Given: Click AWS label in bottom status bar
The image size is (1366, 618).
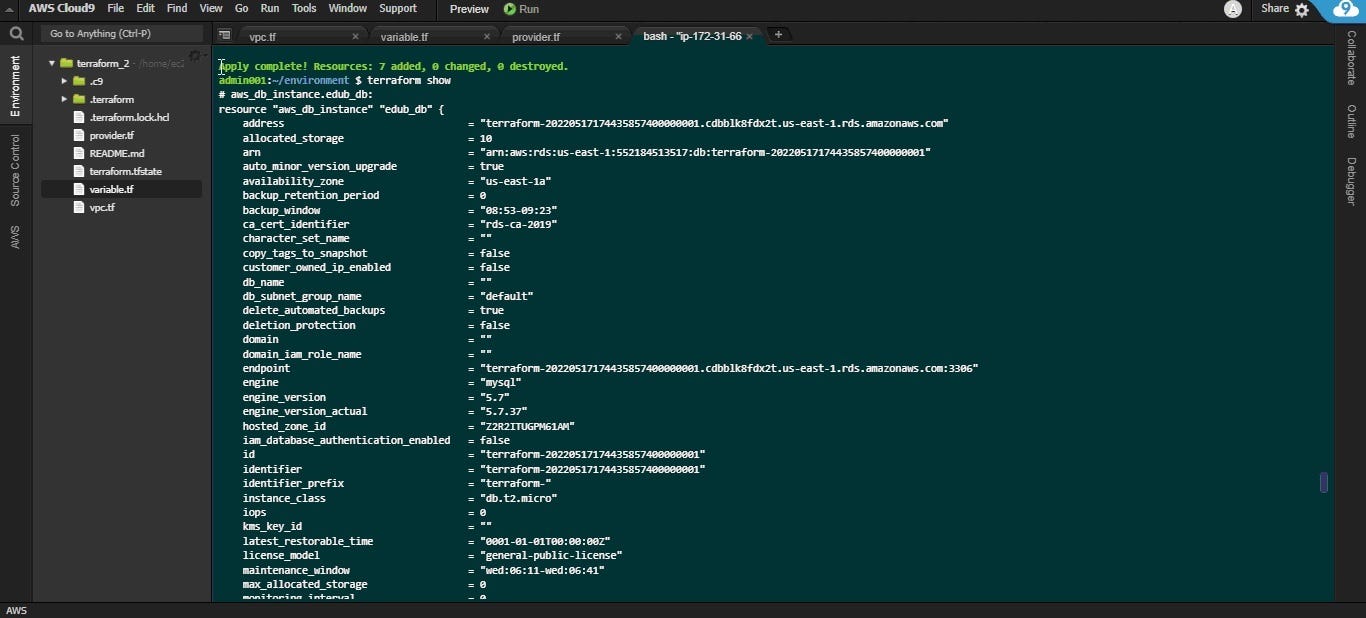Looking at the screenshot, I should [x=16, y=610].
